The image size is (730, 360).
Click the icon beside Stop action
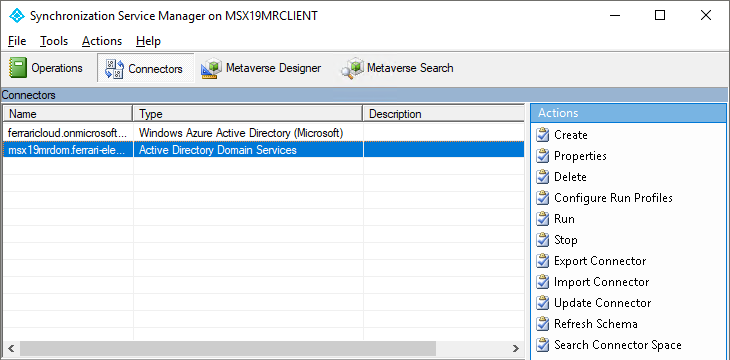click(x=543, y=240)
